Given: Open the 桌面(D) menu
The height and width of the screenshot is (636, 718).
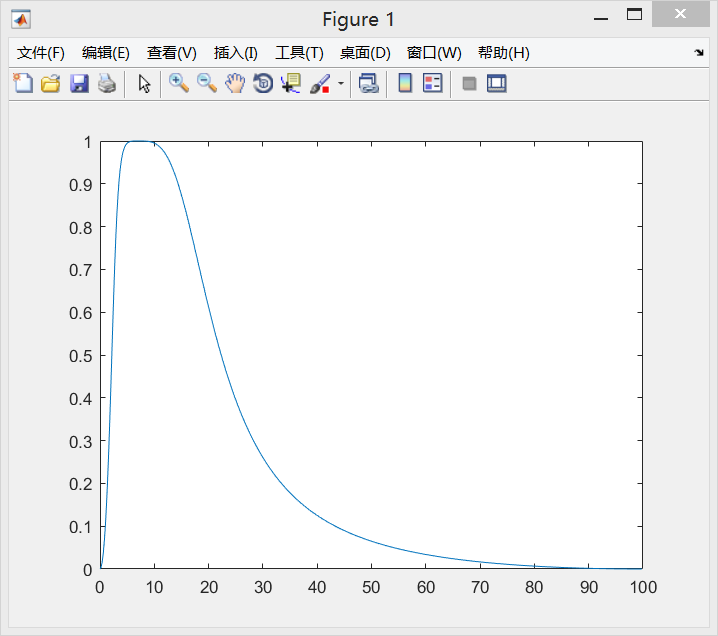Looking at the screenshot, I should (x=365, y=53).
